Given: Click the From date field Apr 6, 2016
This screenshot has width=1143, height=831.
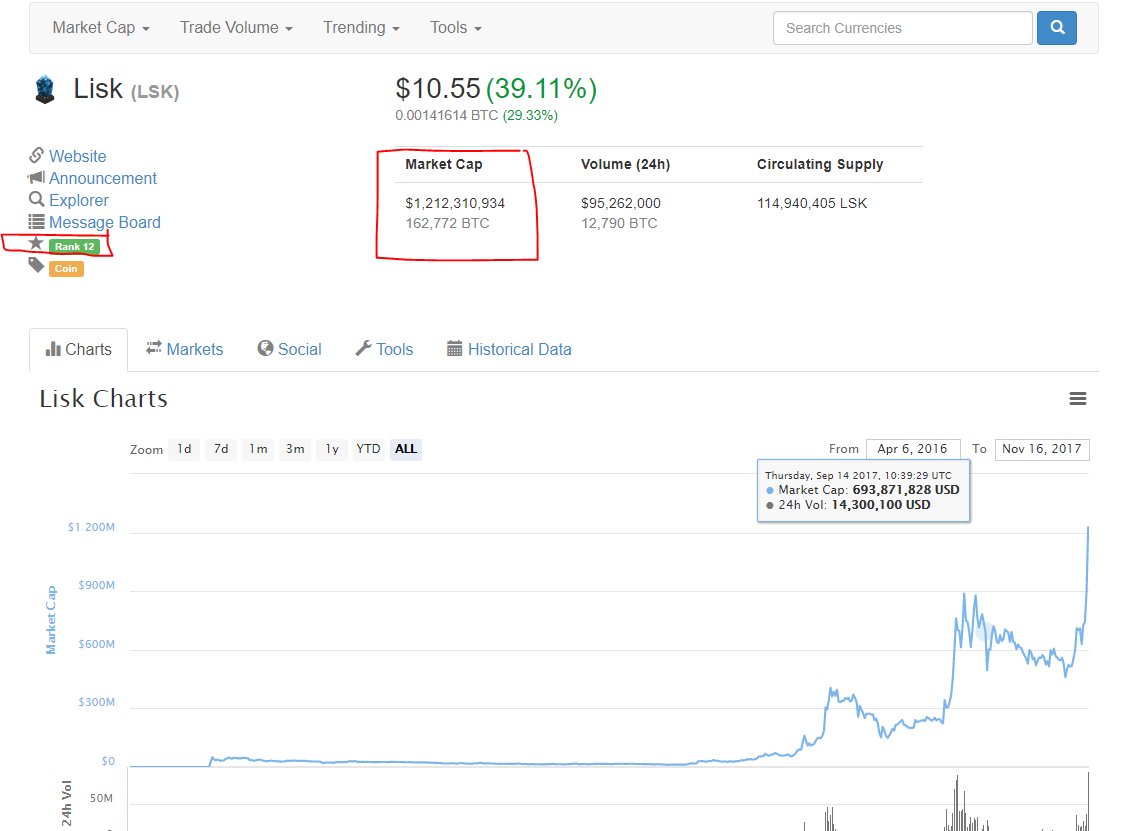Looking at the screenshot, I should 913,449.
